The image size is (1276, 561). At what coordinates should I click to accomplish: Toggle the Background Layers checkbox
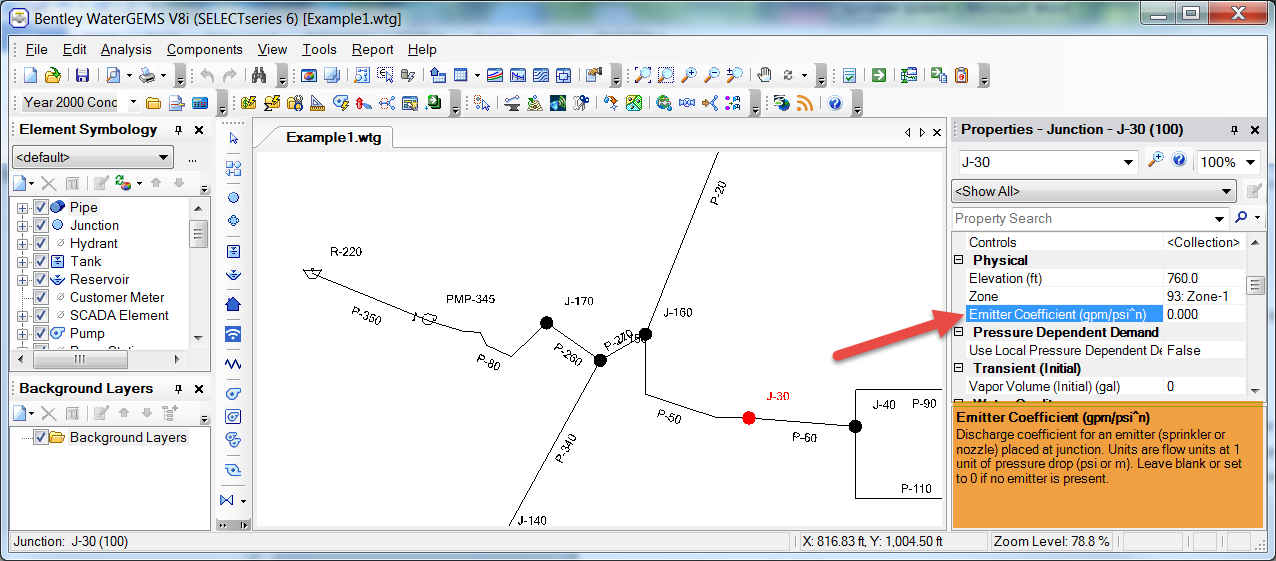(x=41, y=437)
